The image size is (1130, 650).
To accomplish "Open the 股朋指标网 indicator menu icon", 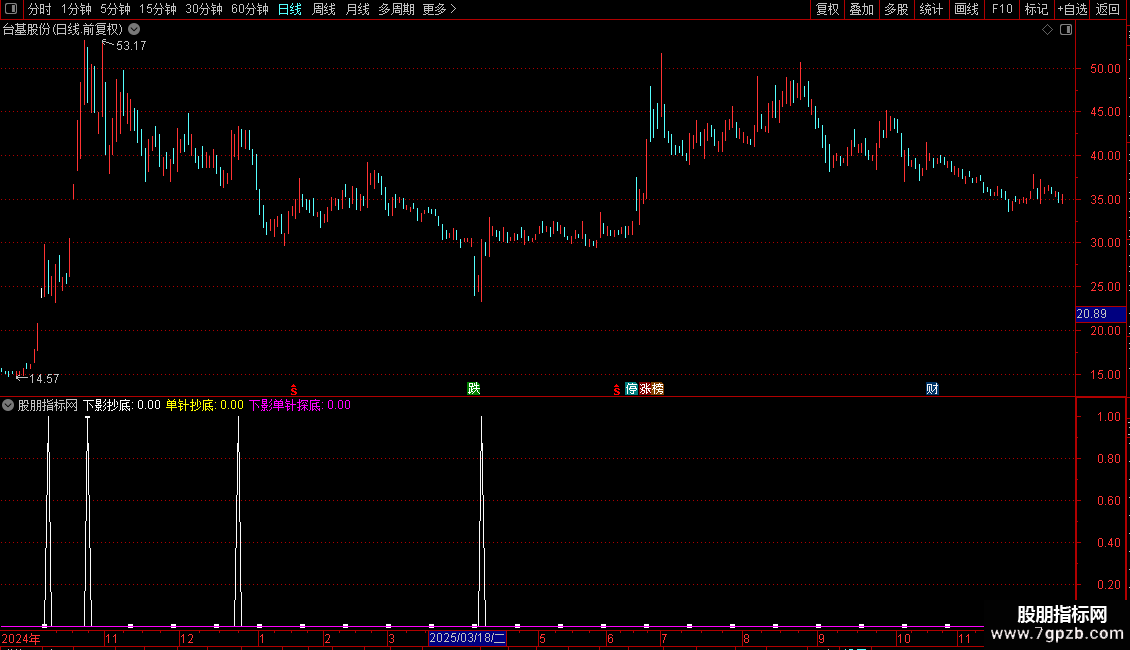I will coord(8,405).
